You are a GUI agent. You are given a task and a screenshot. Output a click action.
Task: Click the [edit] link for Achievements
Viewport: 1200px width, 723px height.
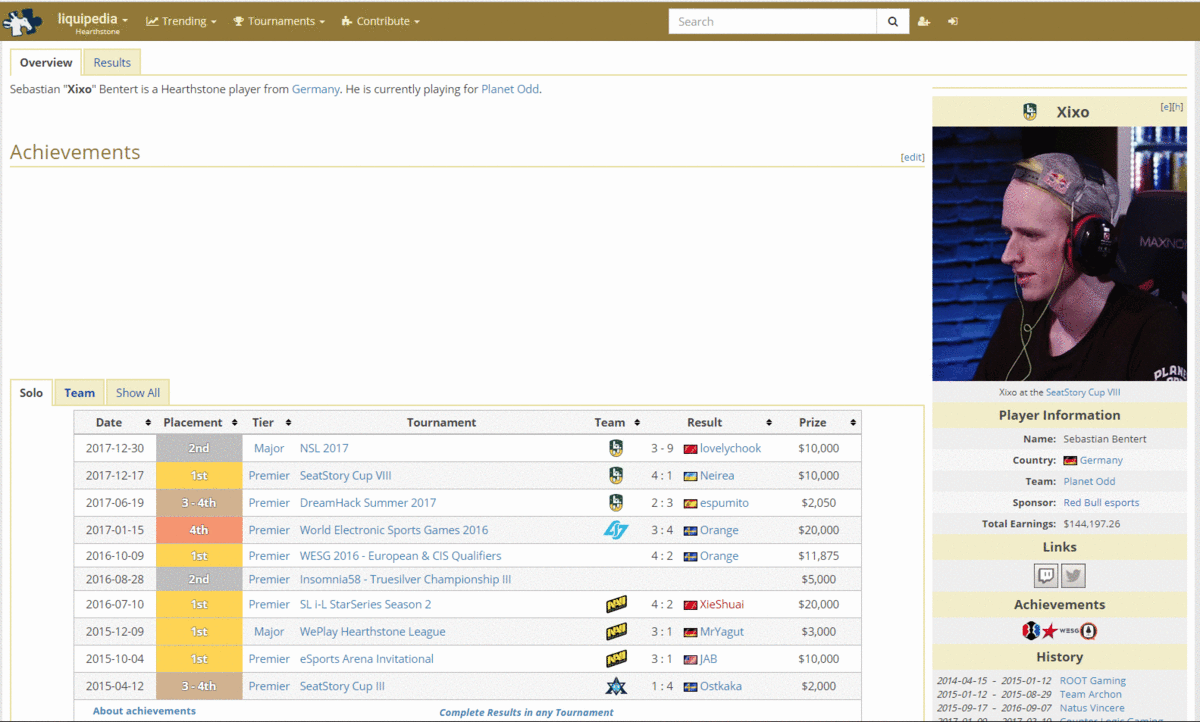[x=912, y=157]
